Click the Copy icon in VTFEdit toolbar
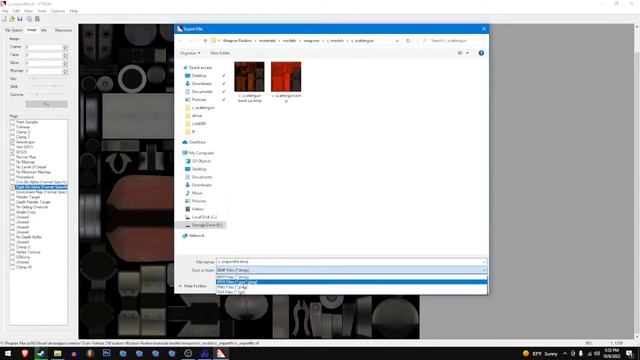The image size is (640, 360). (29, 19)
